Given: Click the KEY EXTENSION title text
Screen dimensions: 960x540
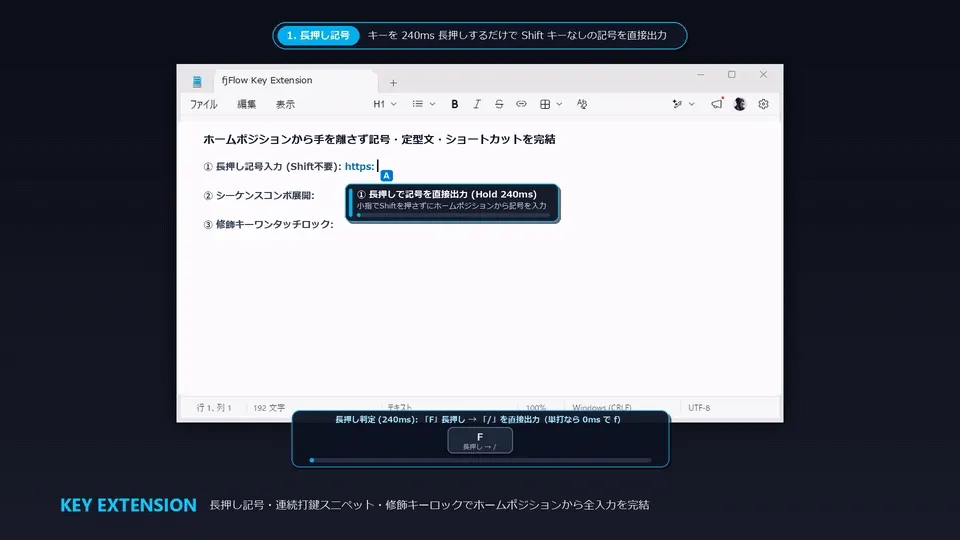Looking at the screenshot, I should 129,505.
